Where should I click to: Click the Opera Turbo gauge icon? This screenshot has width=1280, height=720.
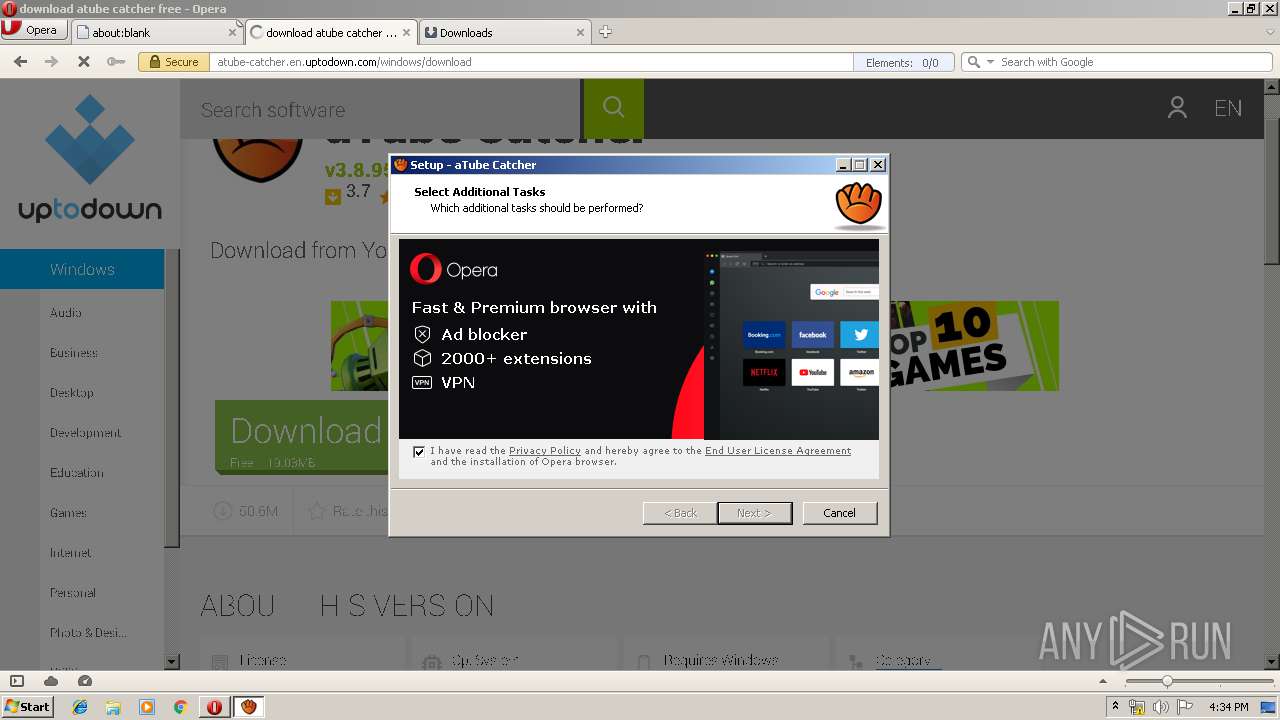85,681
